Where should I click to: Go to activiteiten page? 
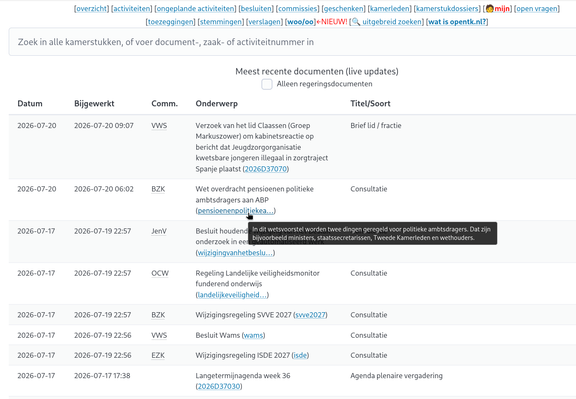coord(132,8)
